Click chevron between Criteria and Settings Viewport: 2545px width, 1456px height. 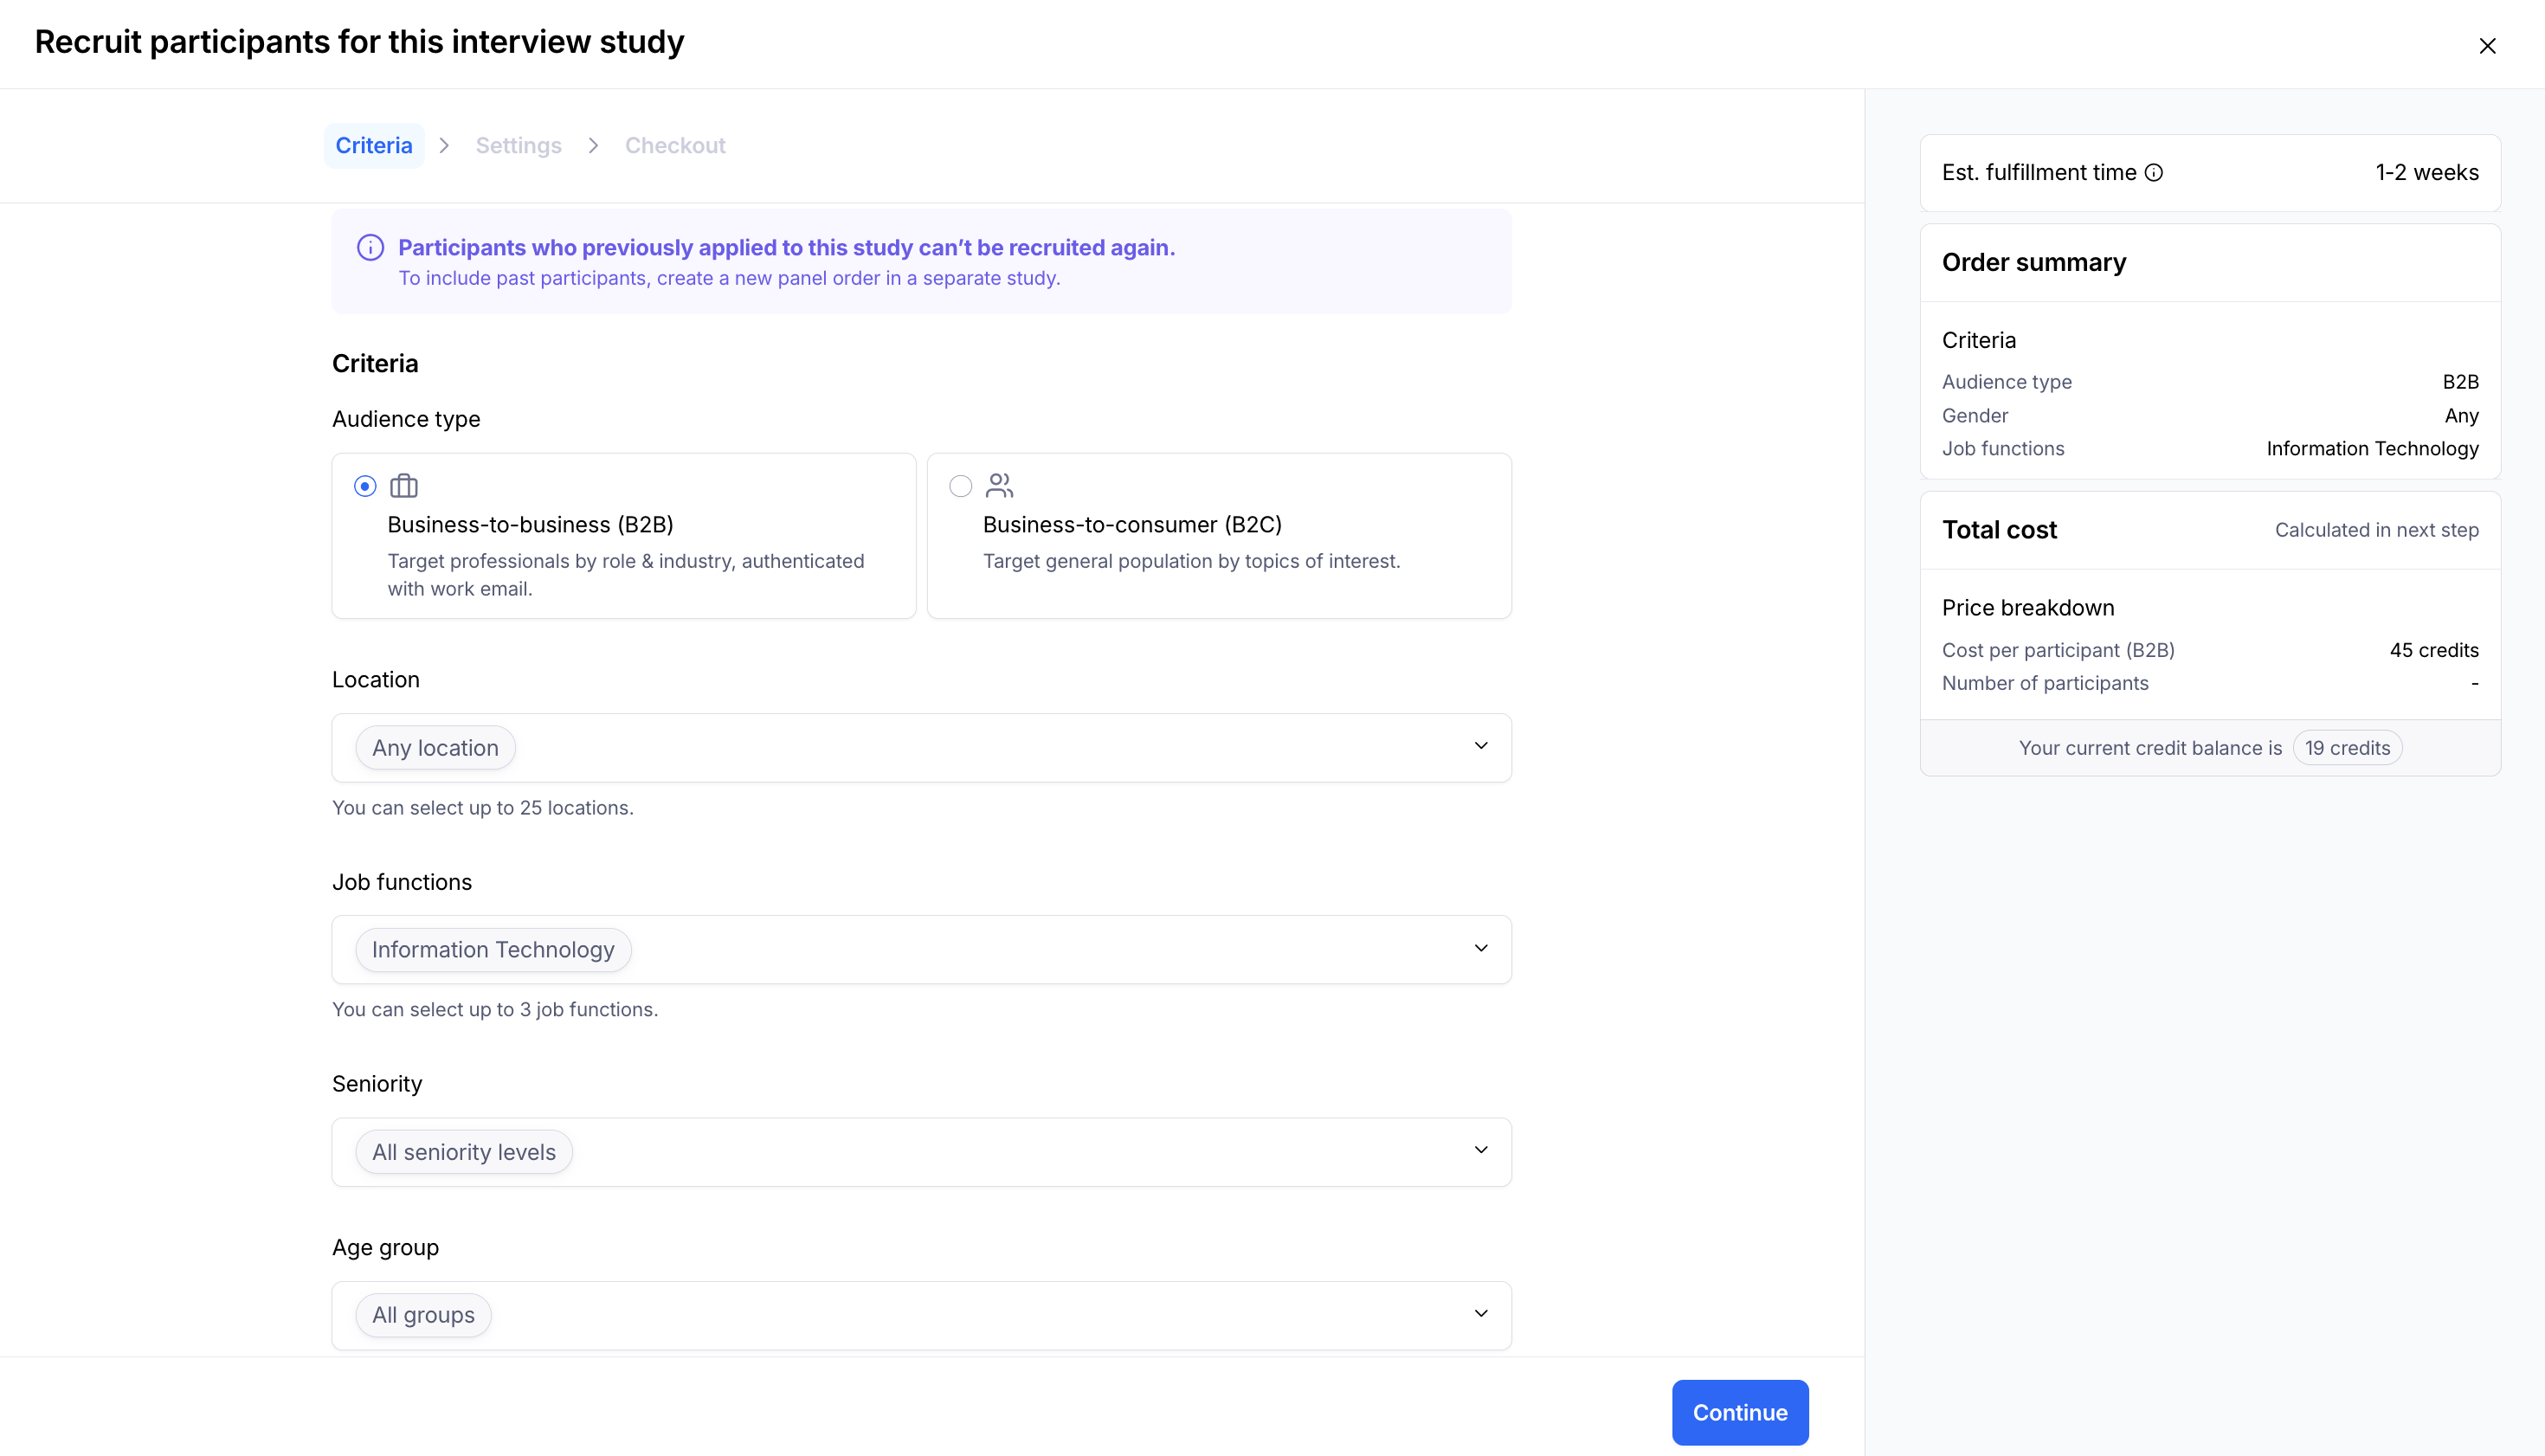point(445,146)
